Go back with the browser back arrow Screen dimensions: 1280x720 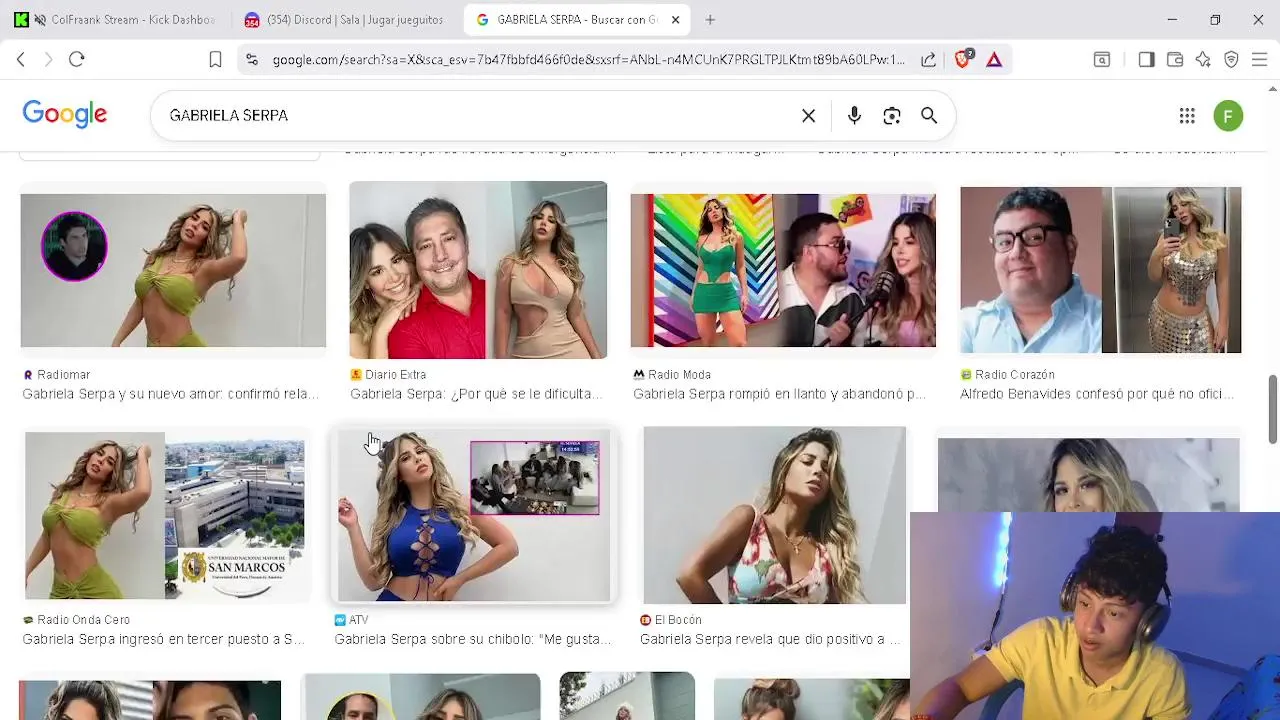tap(21, 60)
